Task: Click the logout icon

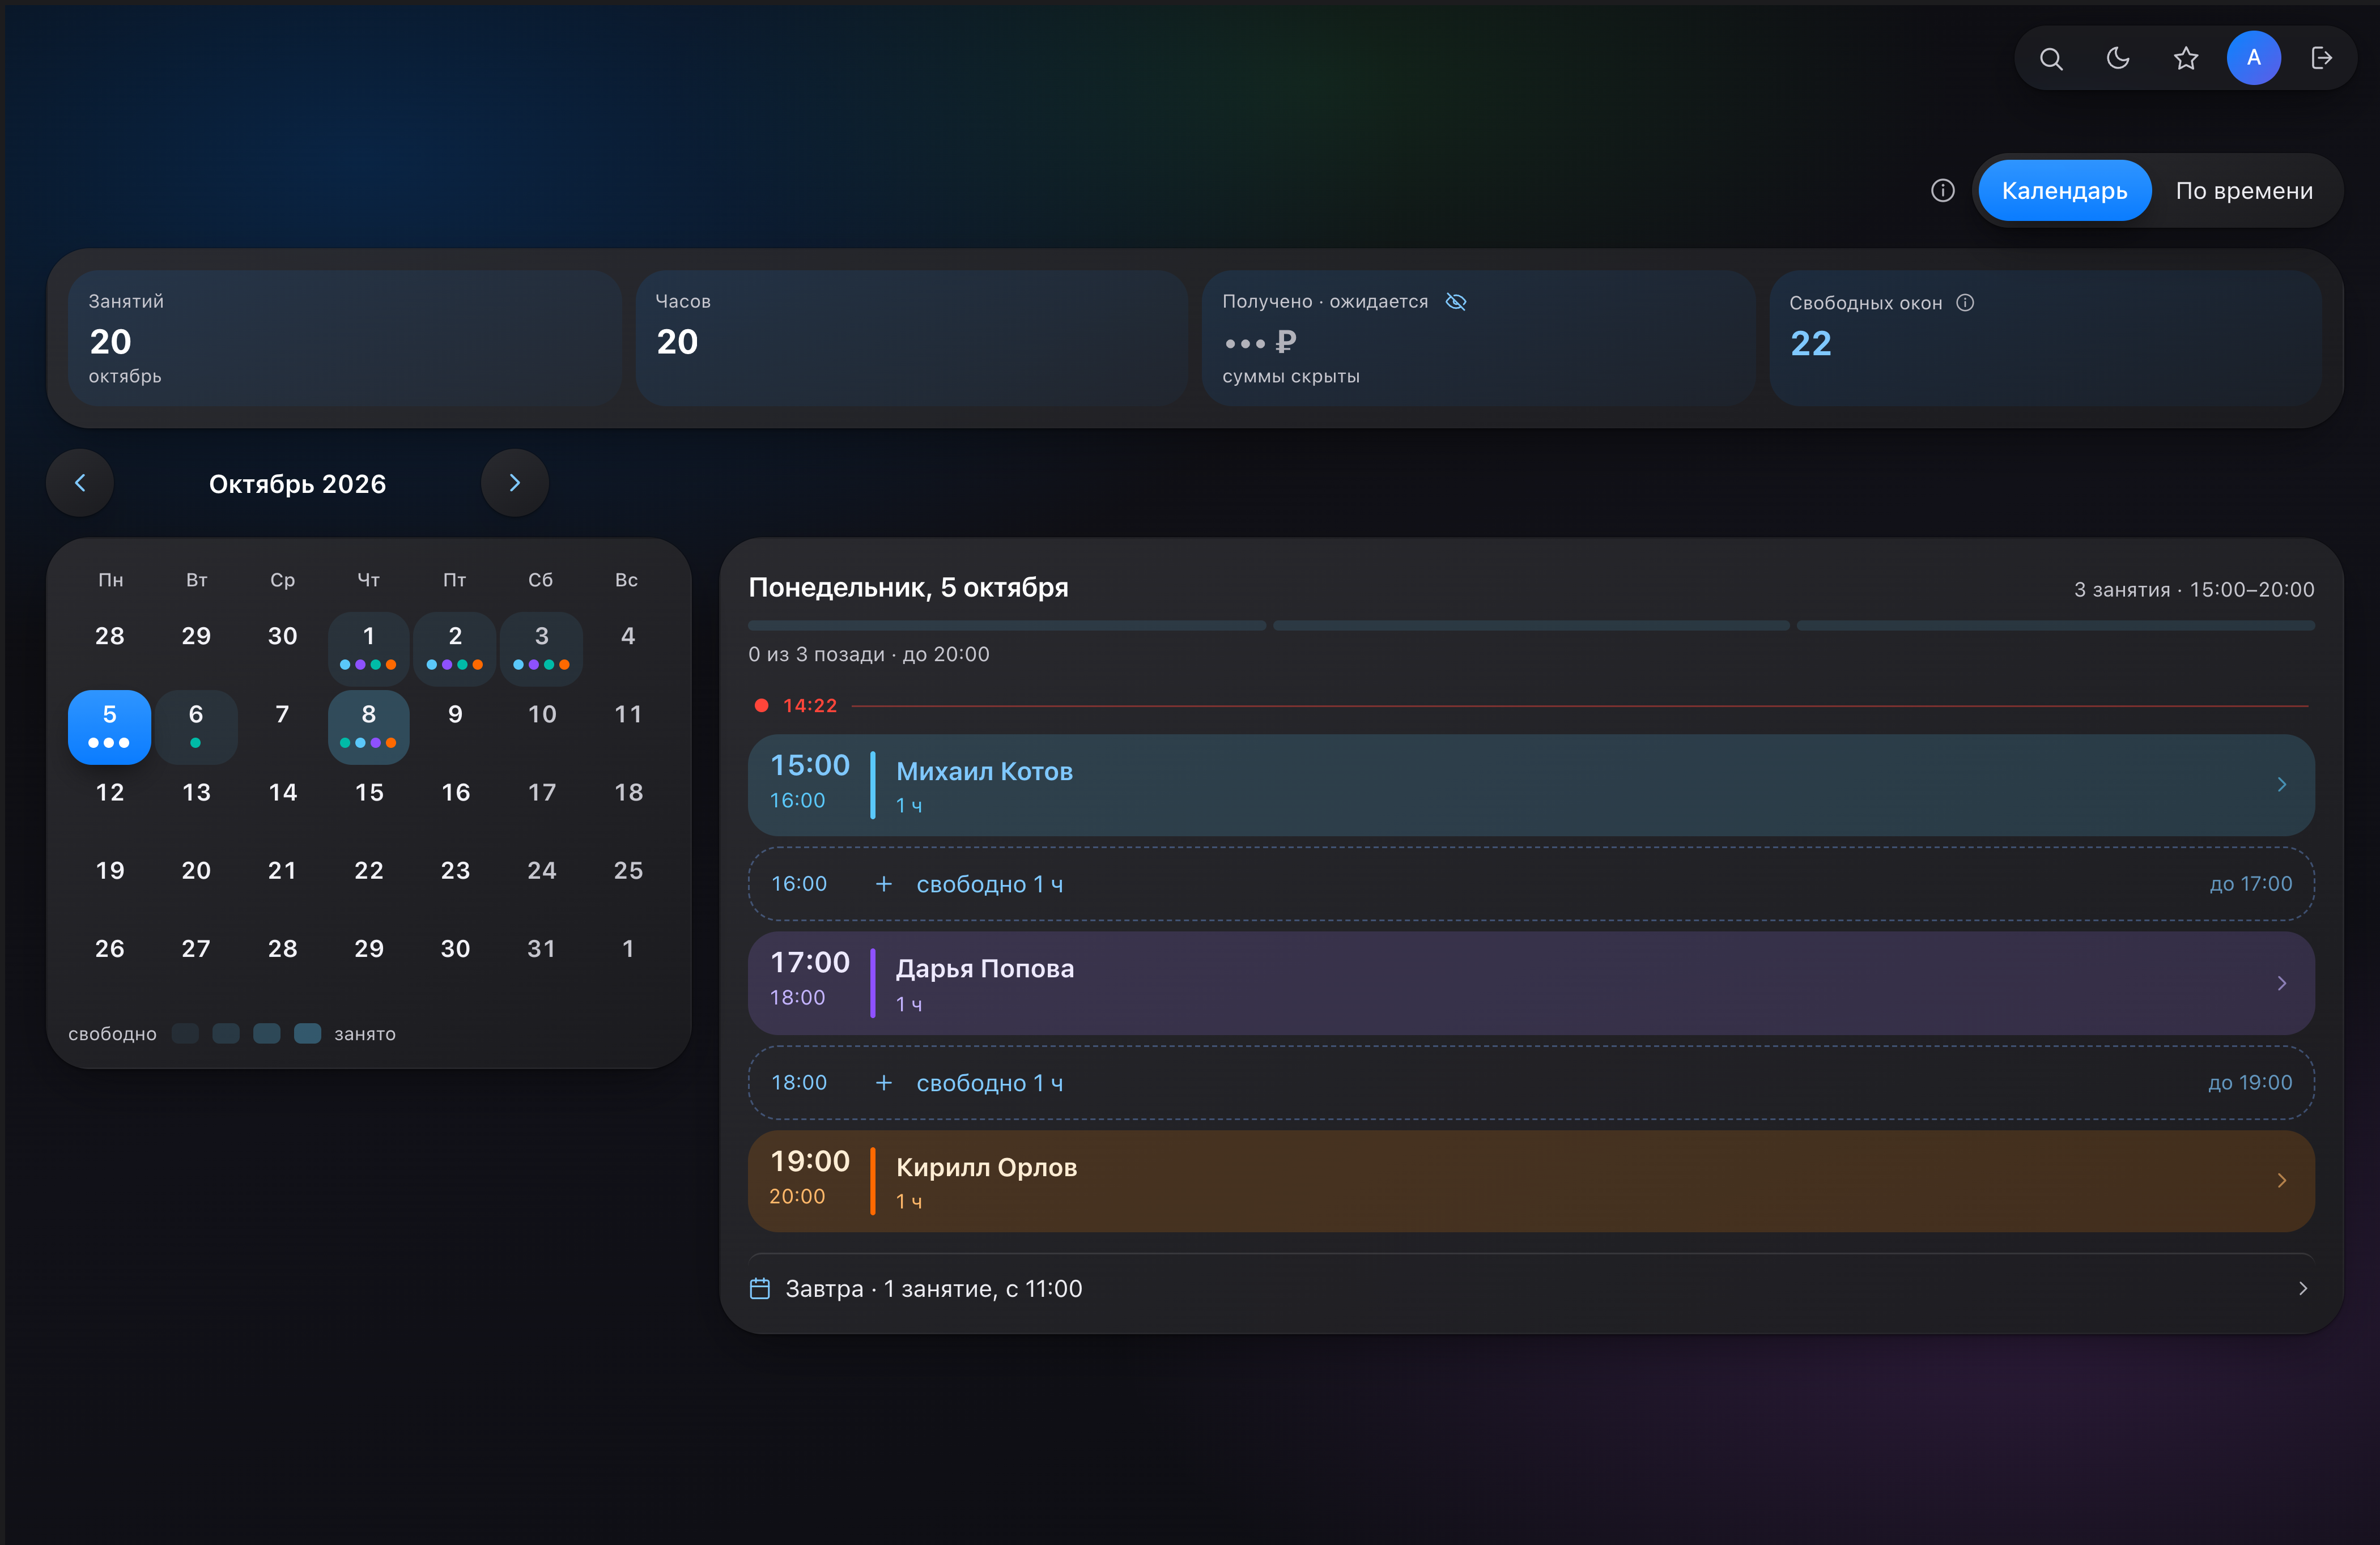Action: [x=2321, y=58]
